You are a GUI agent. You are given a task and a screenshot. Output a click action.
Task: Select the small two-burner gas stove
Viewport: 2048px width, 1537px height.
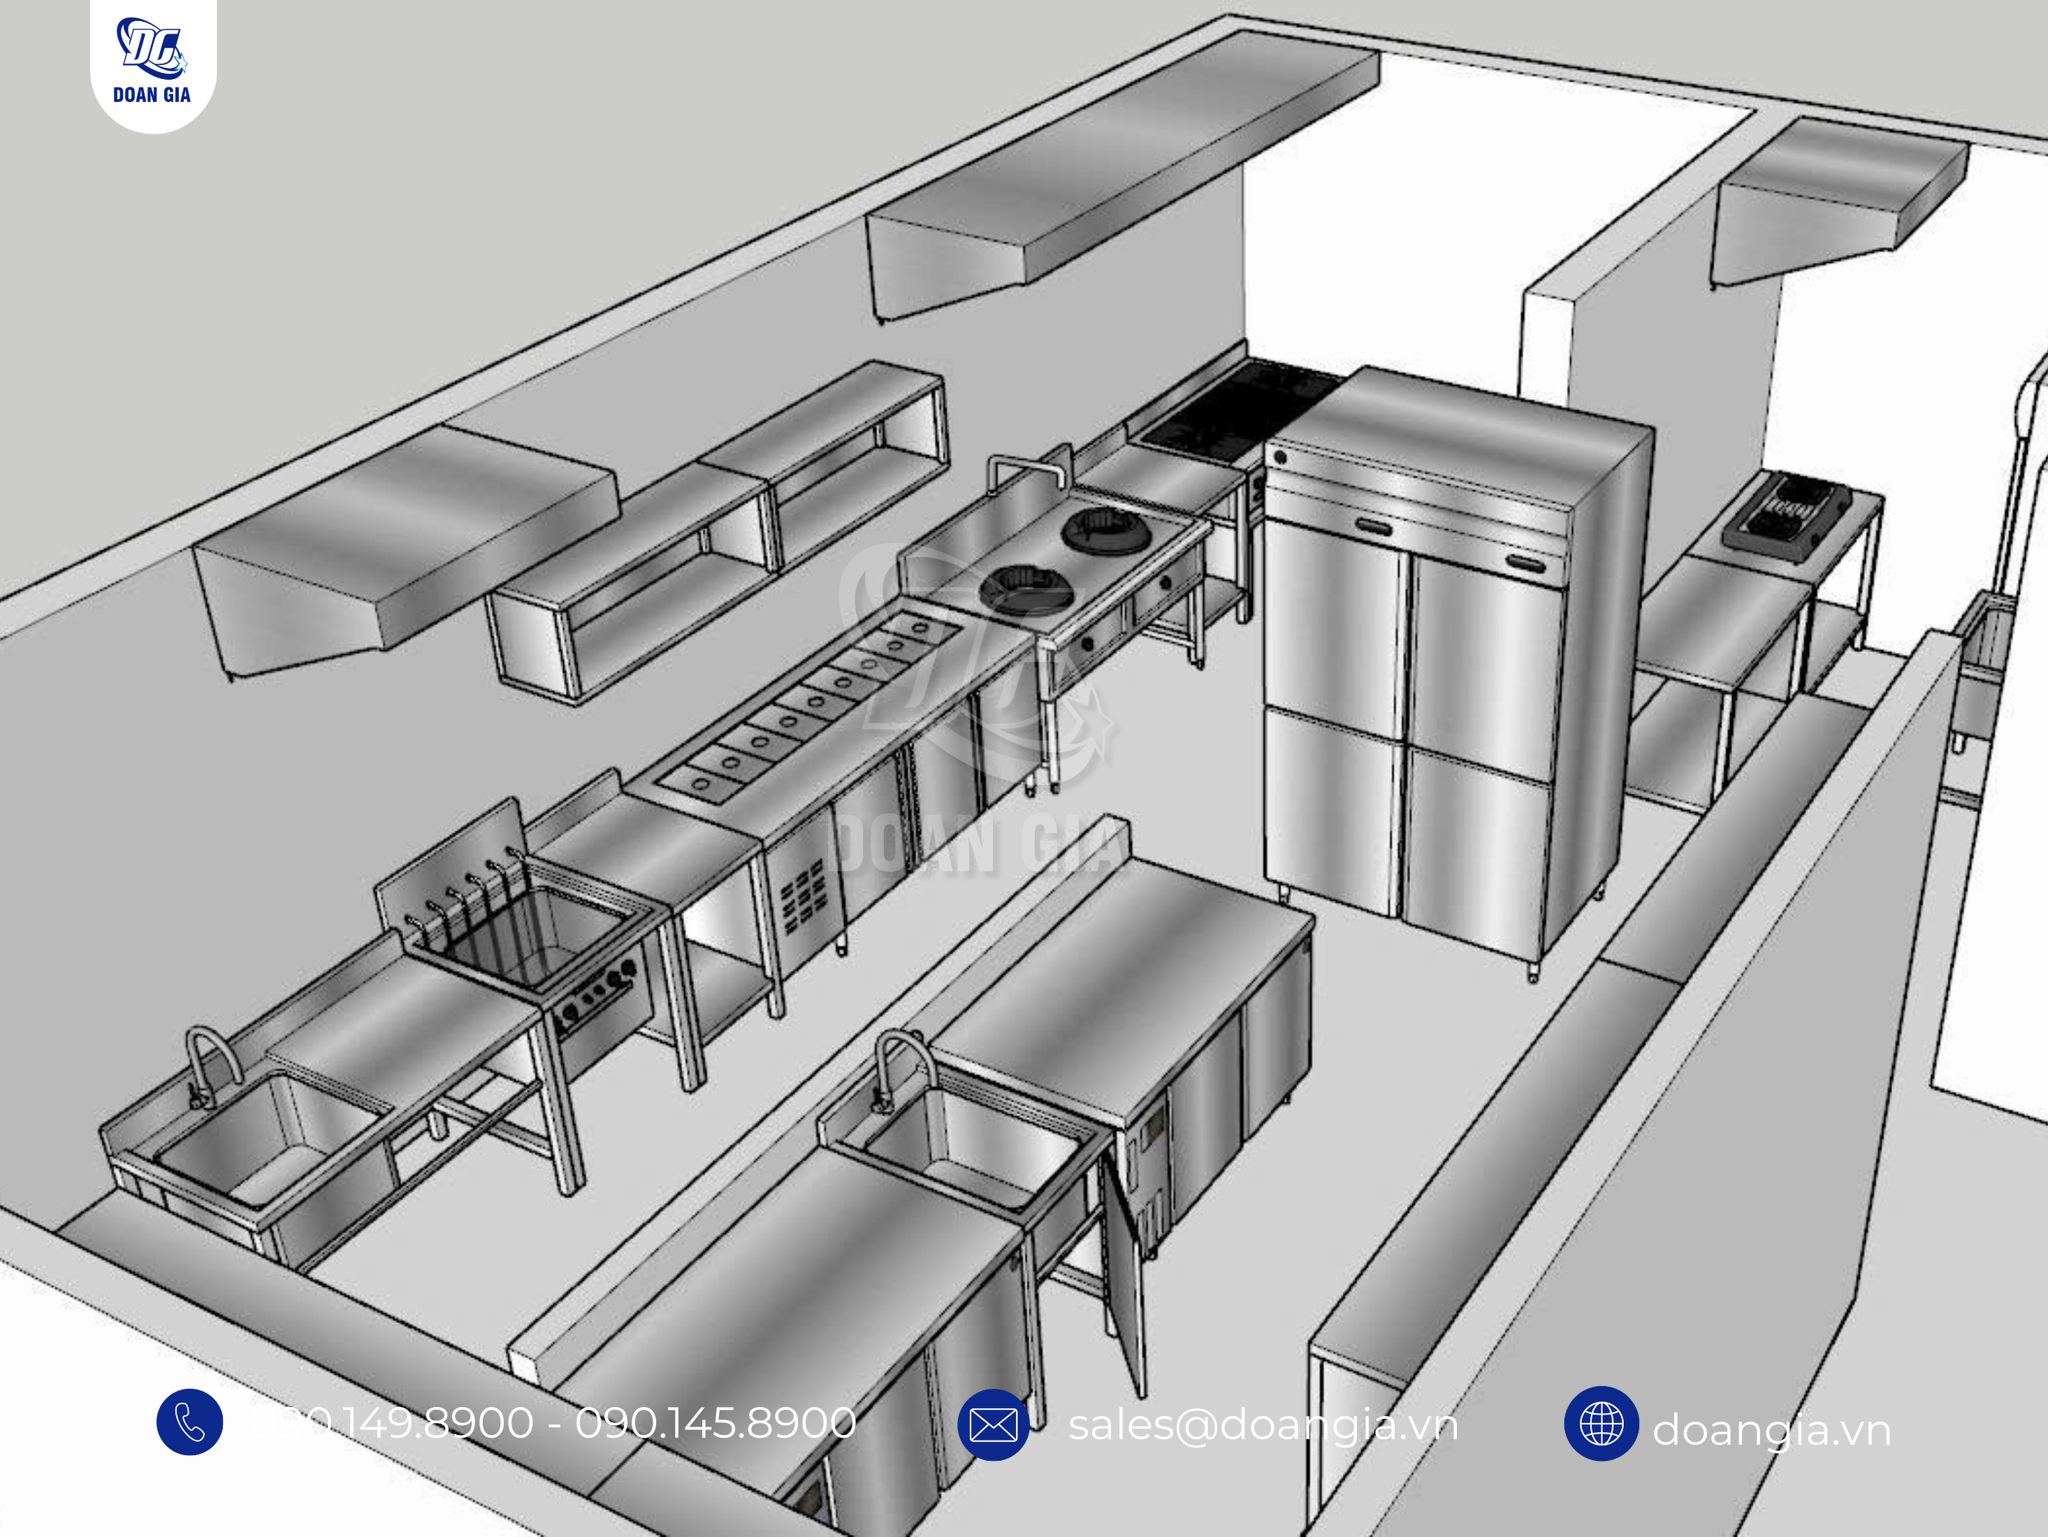tap(1786, 513)
